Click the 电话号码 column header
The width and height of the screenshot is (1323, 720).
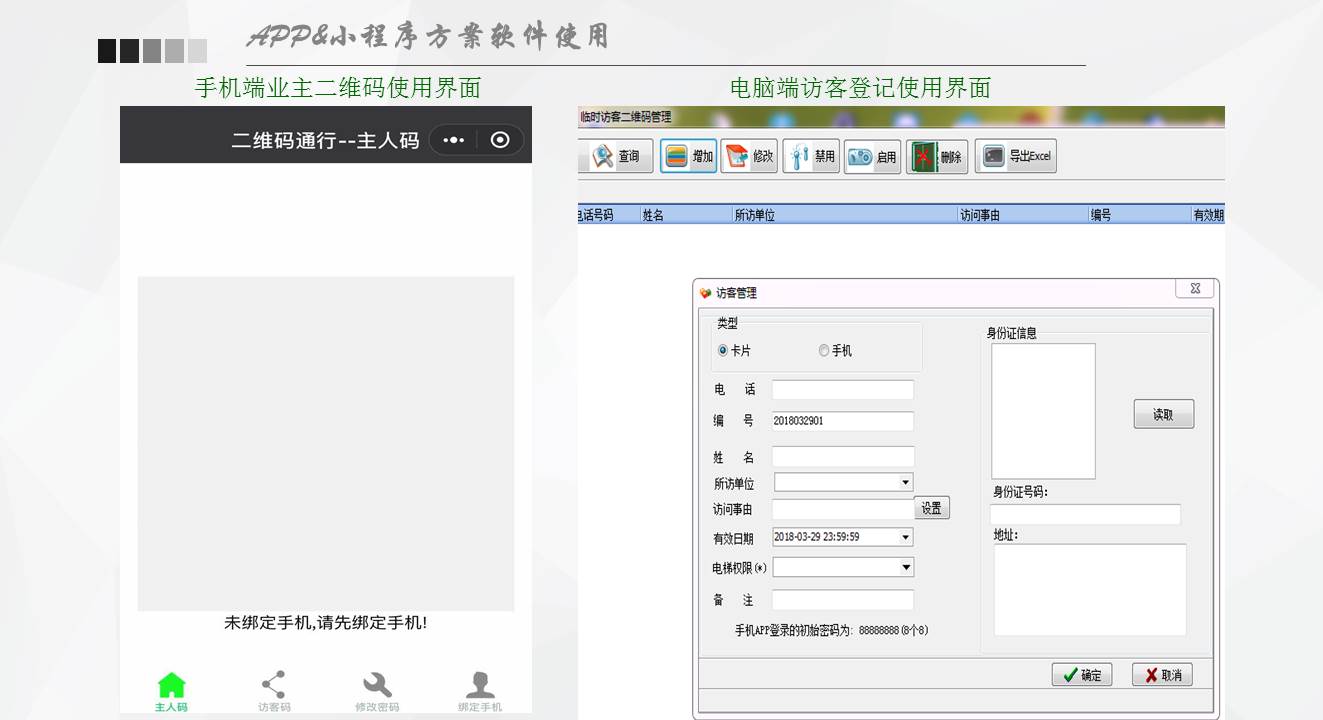[609, 215]
